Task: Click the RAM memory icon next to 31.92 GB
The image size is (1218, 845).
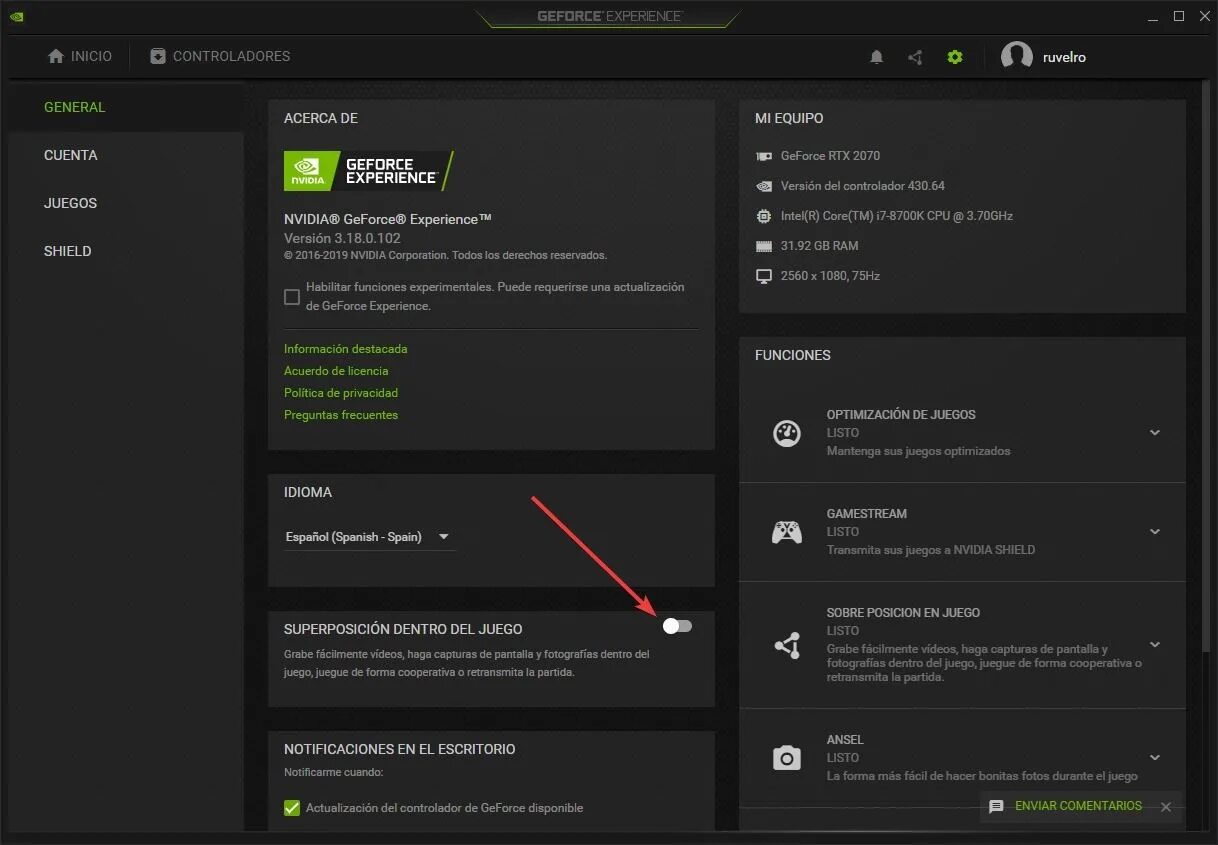Action: (x=764, y=246)
